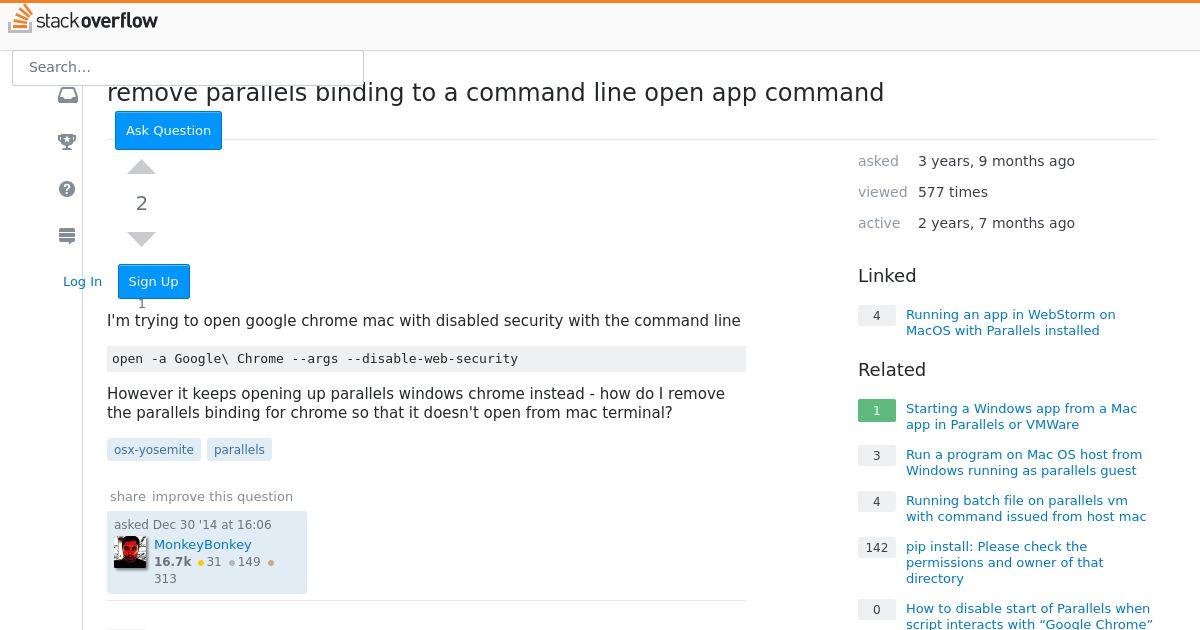Click improve this question link
1200x630 pixels.
(x=222, y=497)
